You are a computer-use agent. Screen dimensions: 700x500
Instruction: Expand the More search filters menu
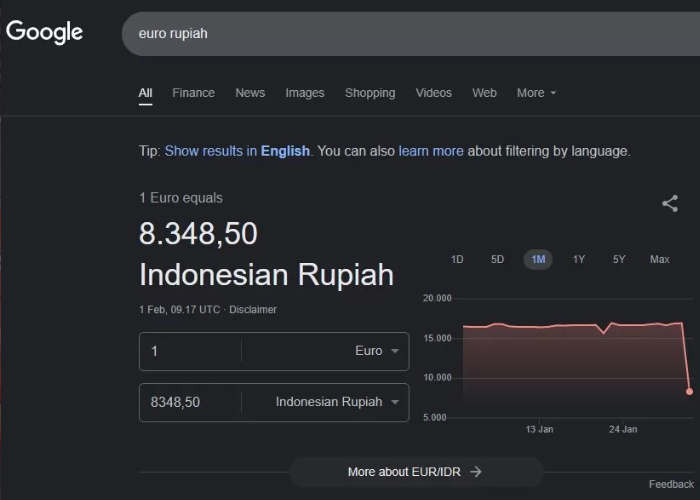pos(536,93)
